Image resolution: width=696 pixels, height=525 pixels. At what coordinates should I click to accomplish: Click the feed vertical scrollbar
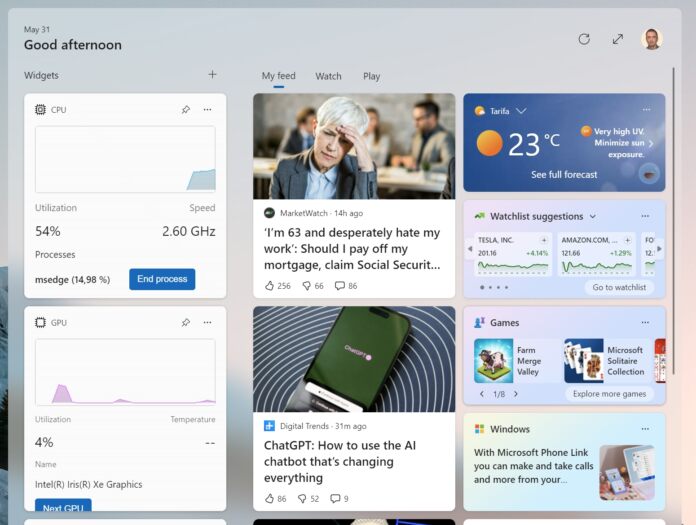point(673,221)
